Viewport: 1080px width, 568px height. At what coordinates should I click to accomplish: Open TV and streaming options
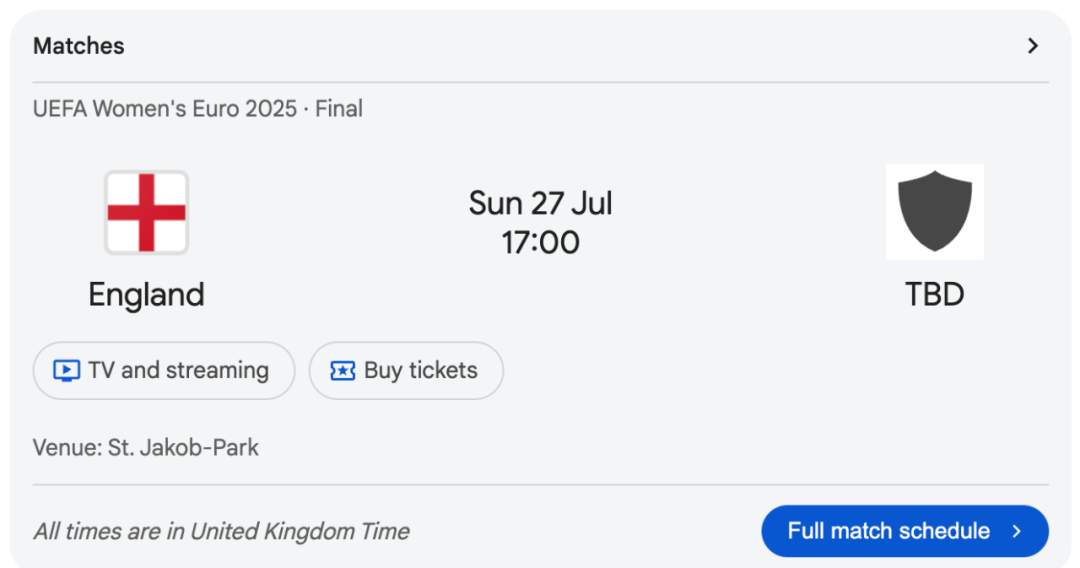[164, 370]
